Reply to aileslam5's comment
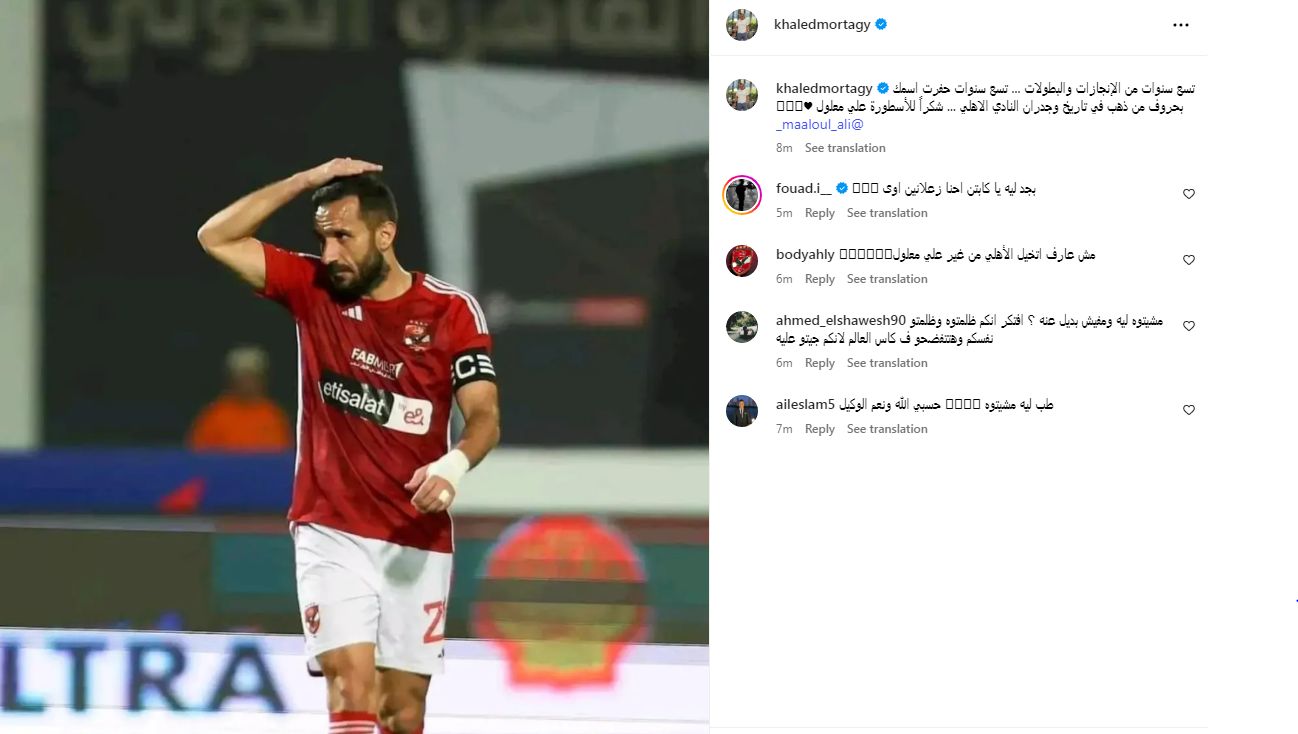The height and width of the screenshot is (734, 1298). pyautogui.click(x=820, y=429)
